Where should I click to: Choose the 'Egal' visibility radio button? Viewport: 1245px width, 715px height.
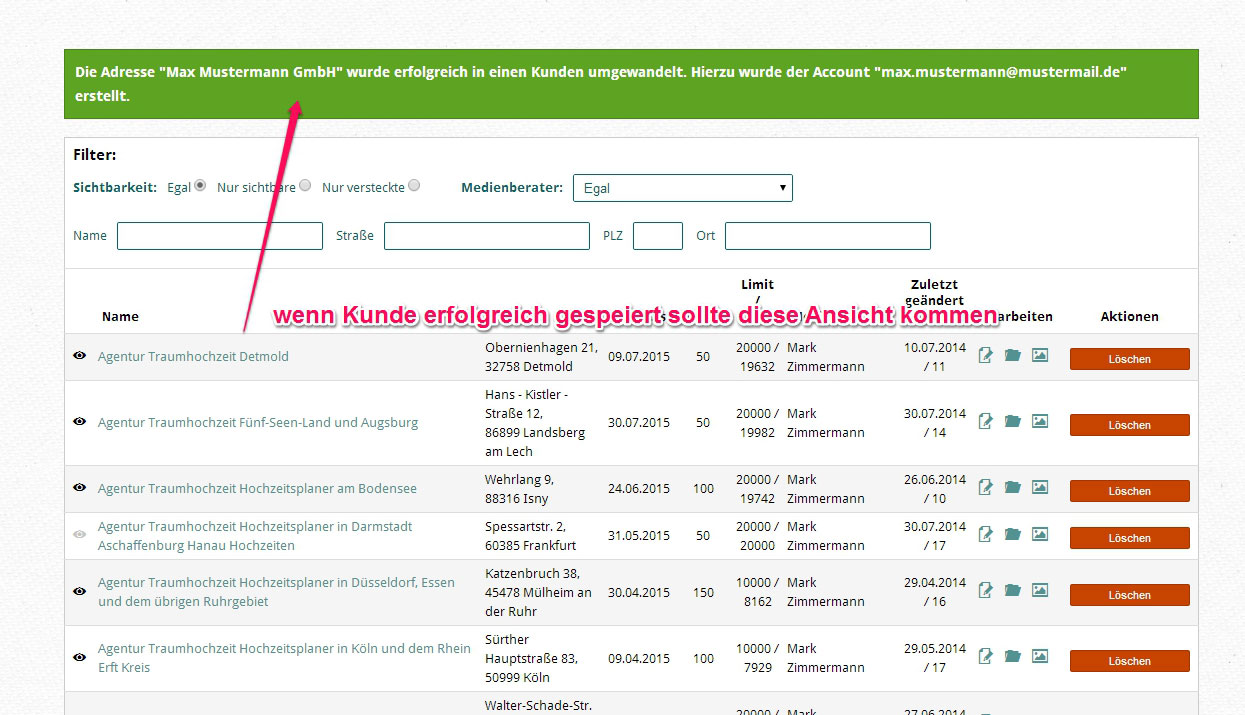tap(200, 186)
